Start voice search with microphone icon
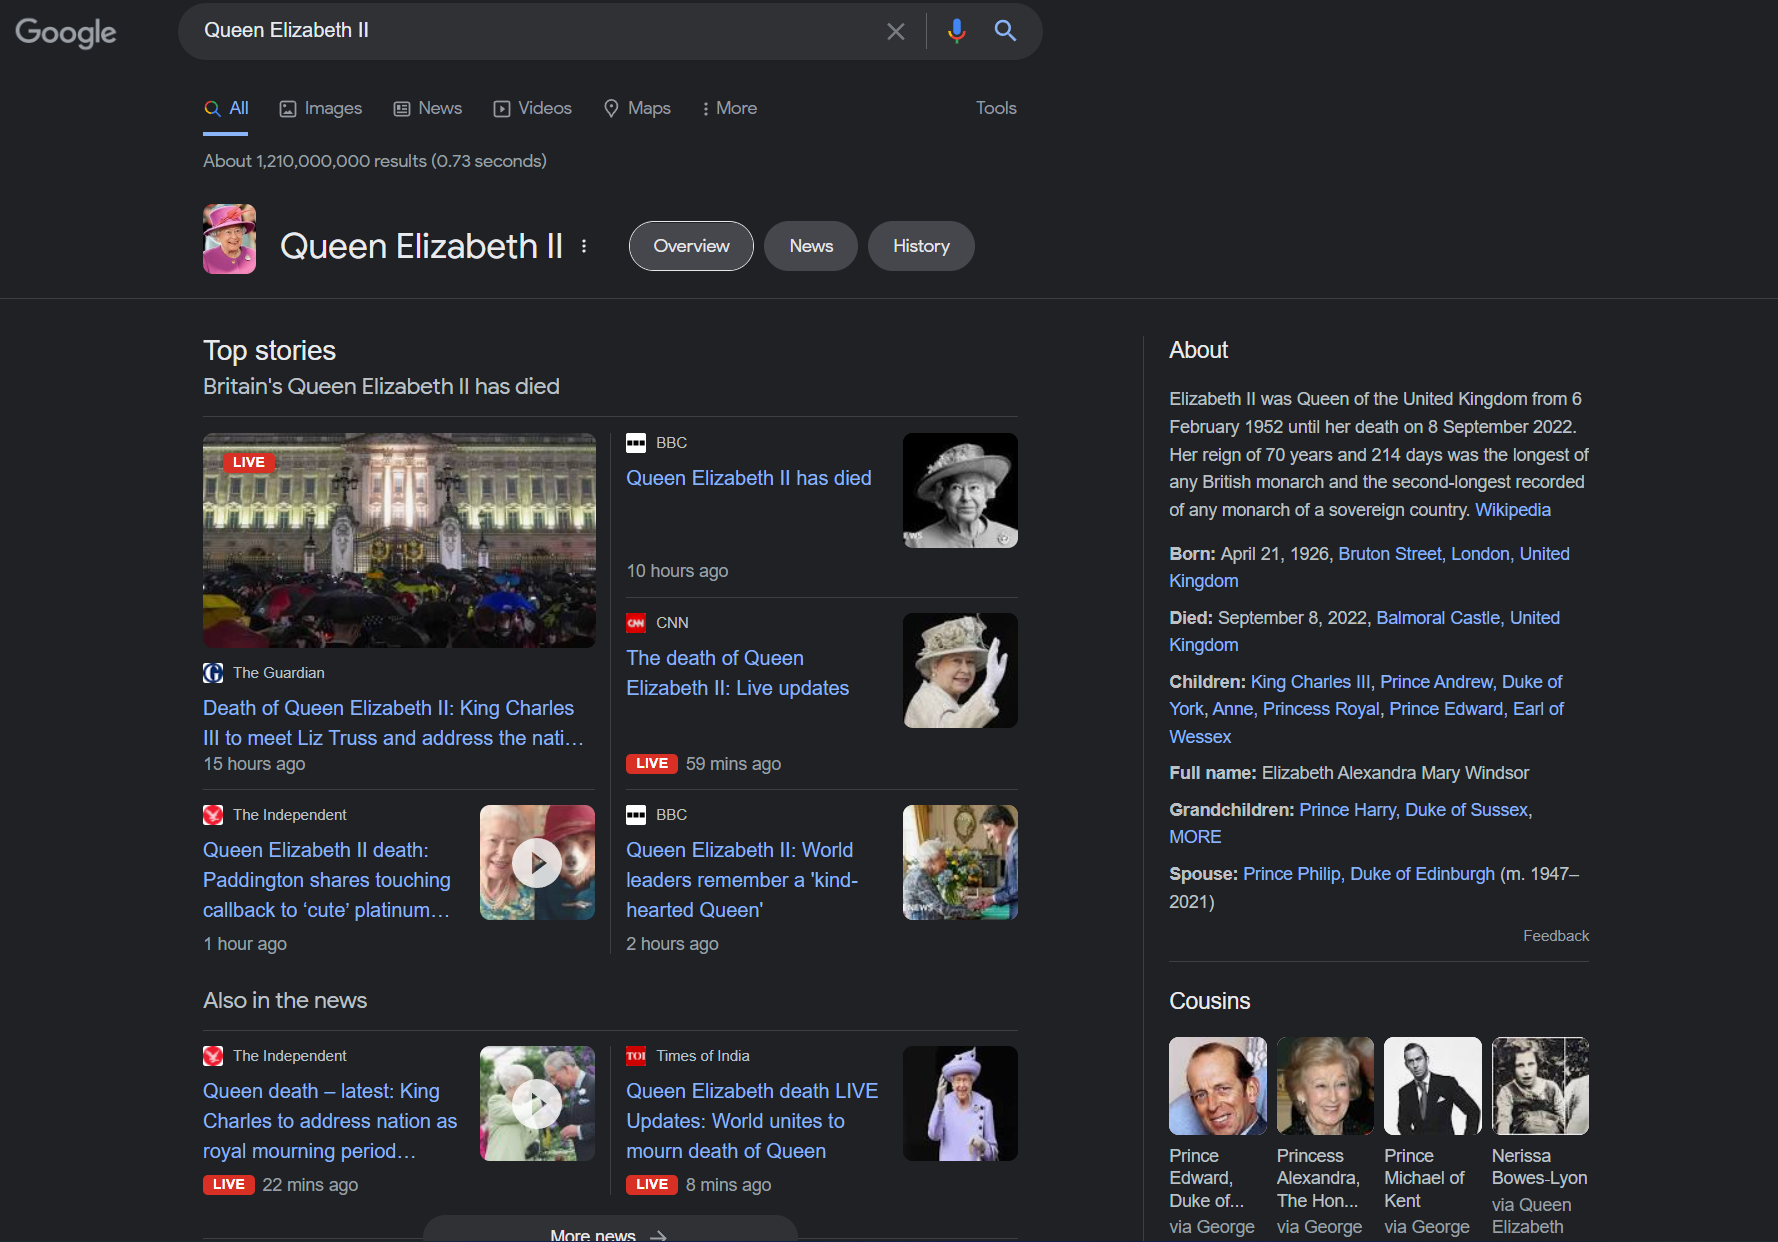1778x1242 pixels. [957, 31]
